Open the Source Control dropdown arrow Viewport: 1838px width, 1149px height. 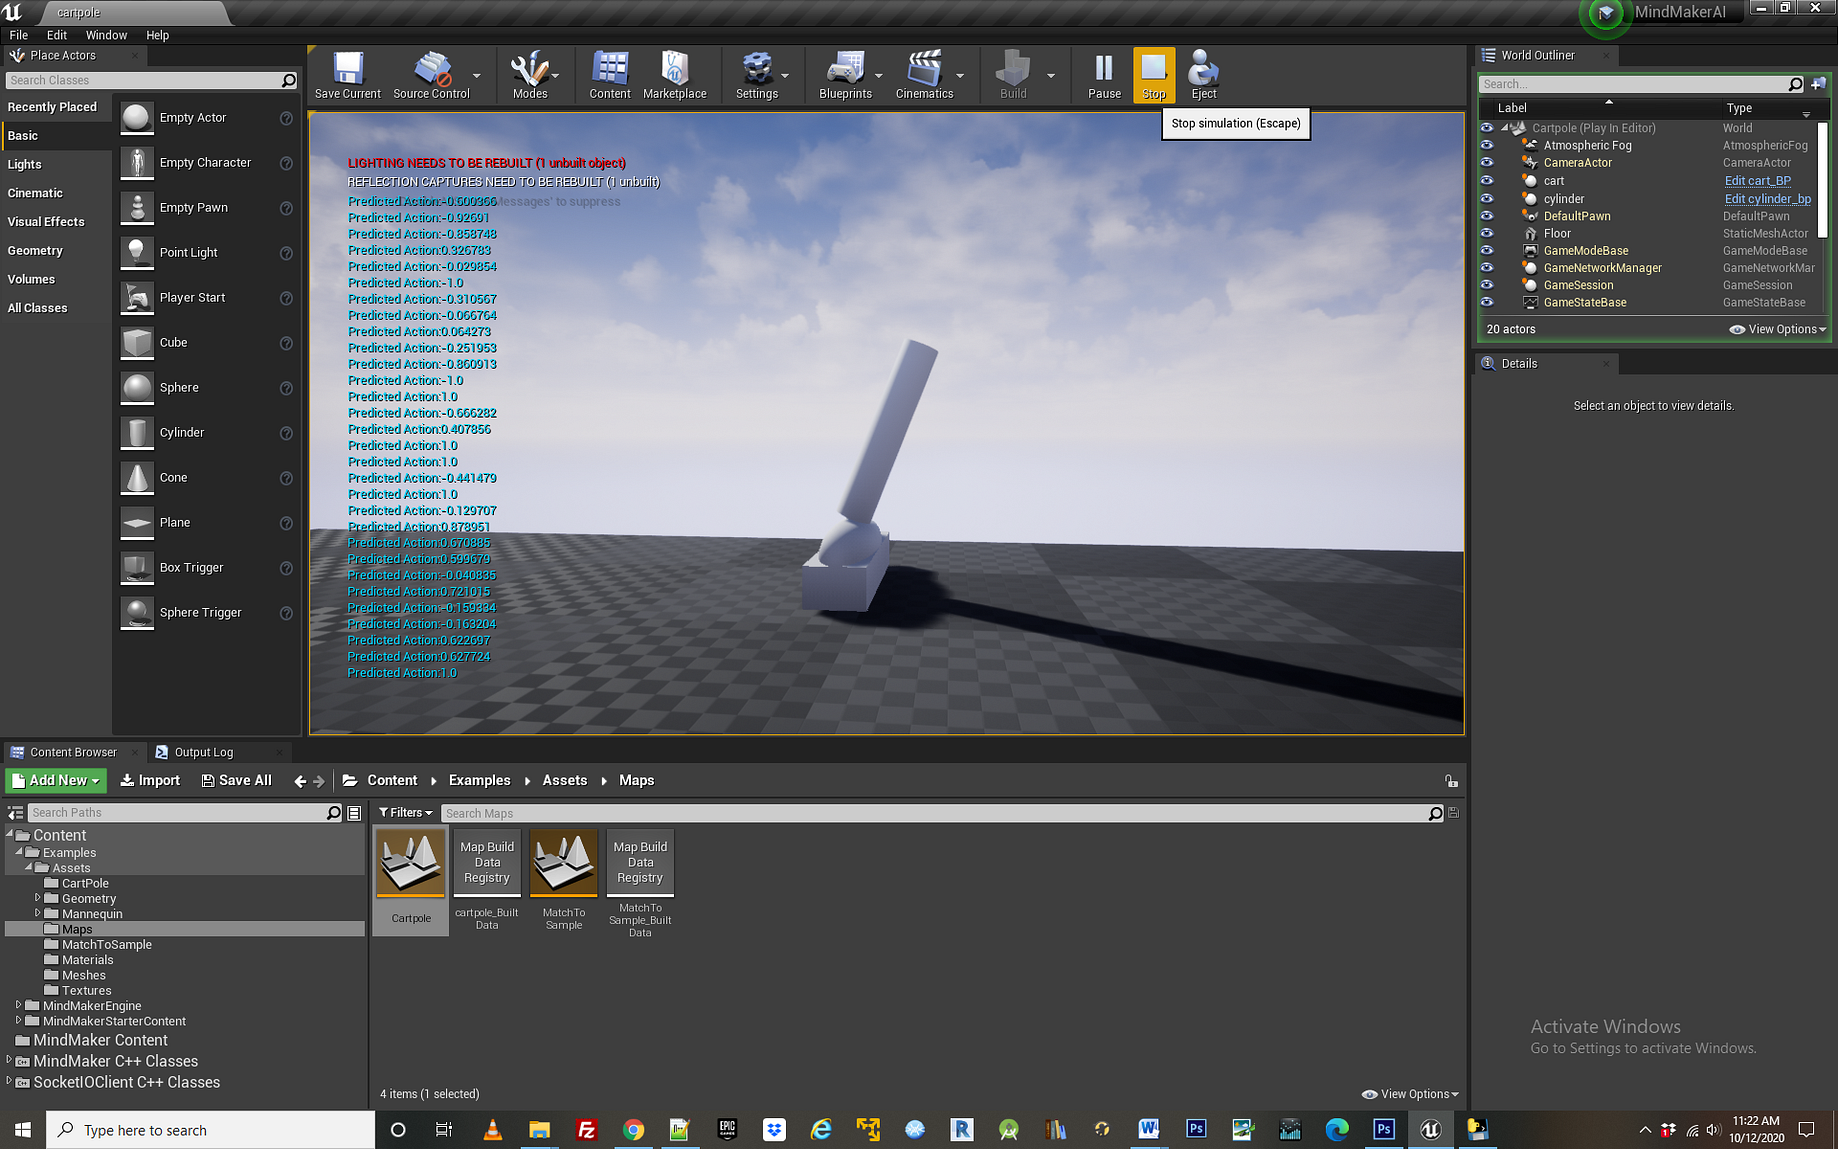(477, 75)
